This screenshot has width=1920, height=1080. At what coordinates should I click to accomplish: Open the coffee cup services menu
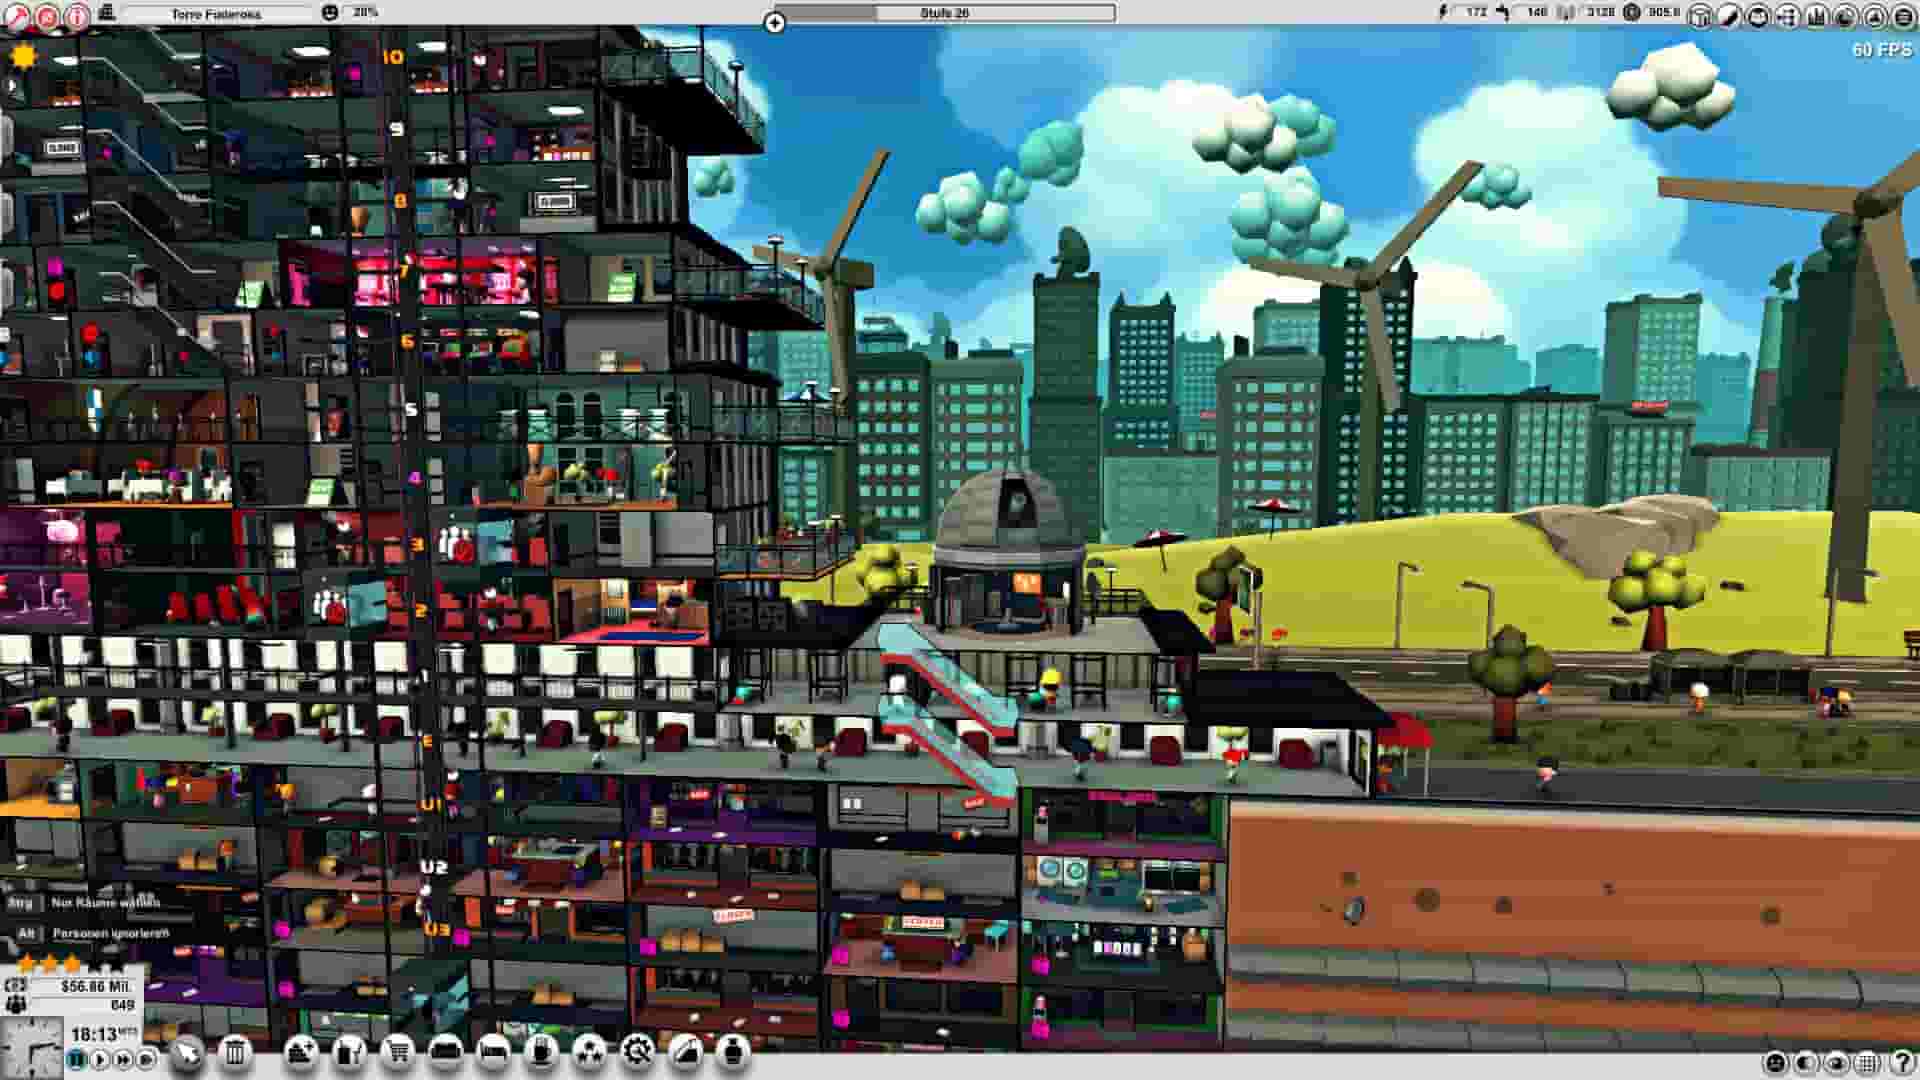pyautogui.click(x=541, y=1052)
